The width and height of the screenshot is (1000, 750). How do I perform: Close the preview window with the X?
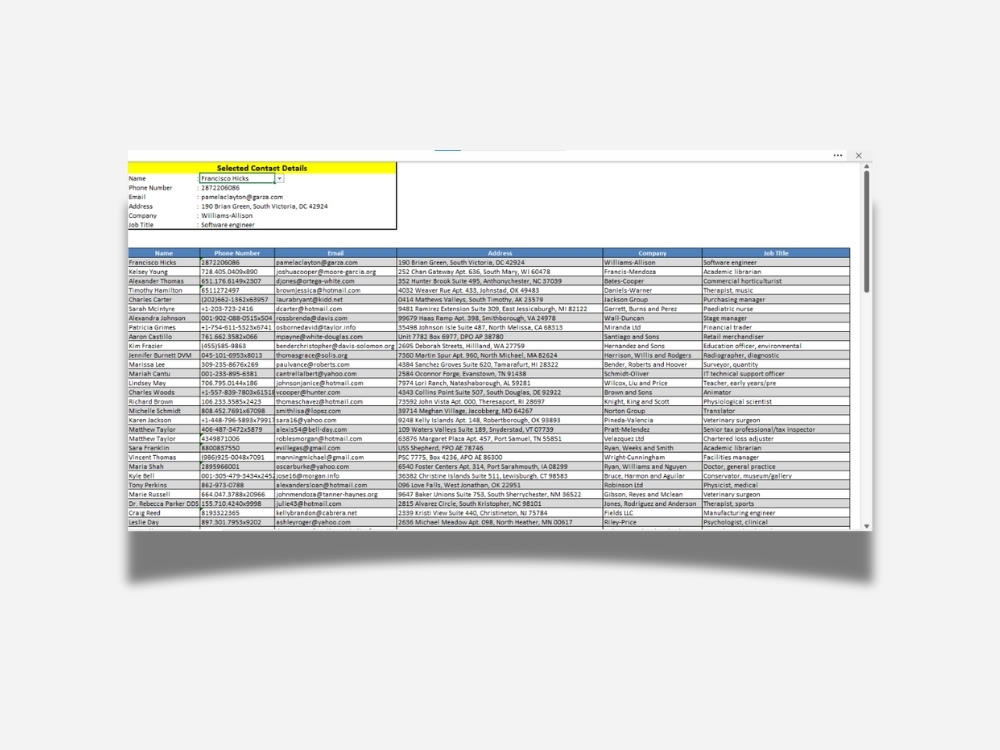[x=858, y=156]
